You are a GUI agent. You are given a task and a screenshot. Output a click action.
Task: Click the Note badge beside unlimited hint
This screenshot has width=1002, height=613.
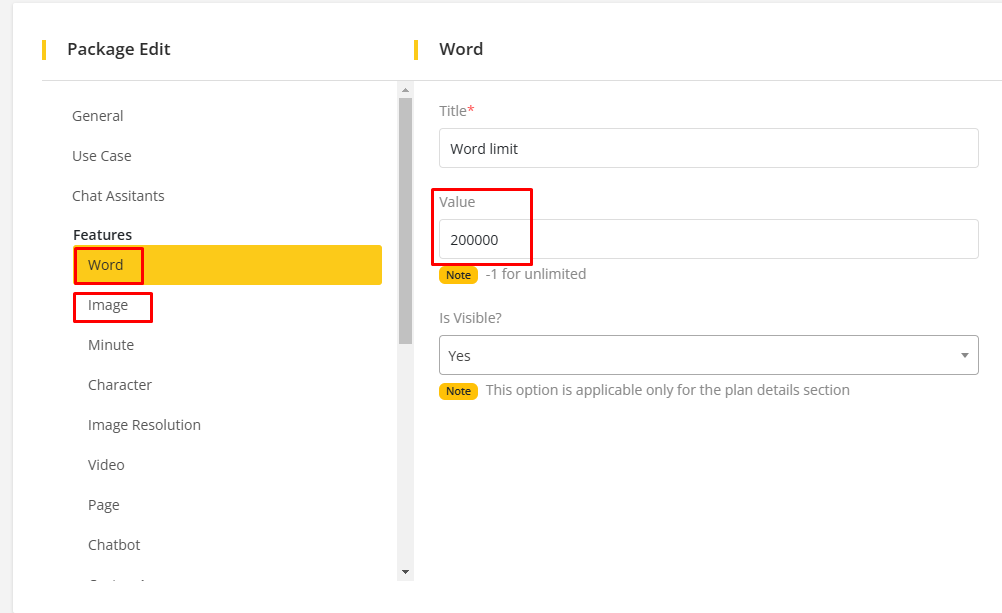point(458,275)
